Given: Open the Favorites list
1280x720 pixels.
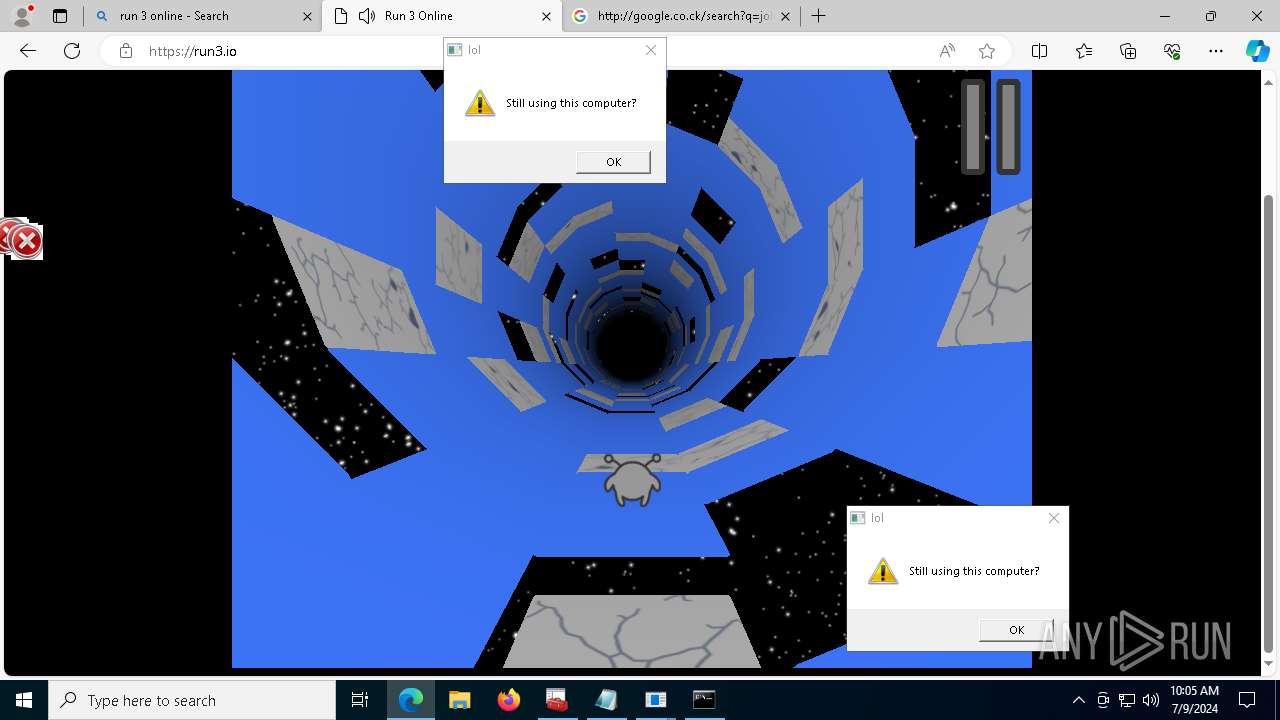Looking at the screenshot, I should pyautogui.click(x=1084, y=51).
